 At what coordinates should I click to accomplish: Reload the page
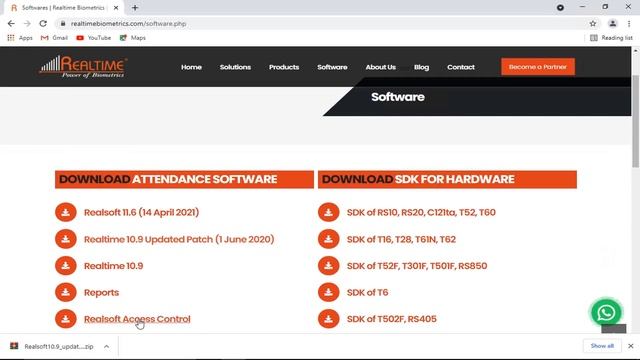click(x=43, y=24)
